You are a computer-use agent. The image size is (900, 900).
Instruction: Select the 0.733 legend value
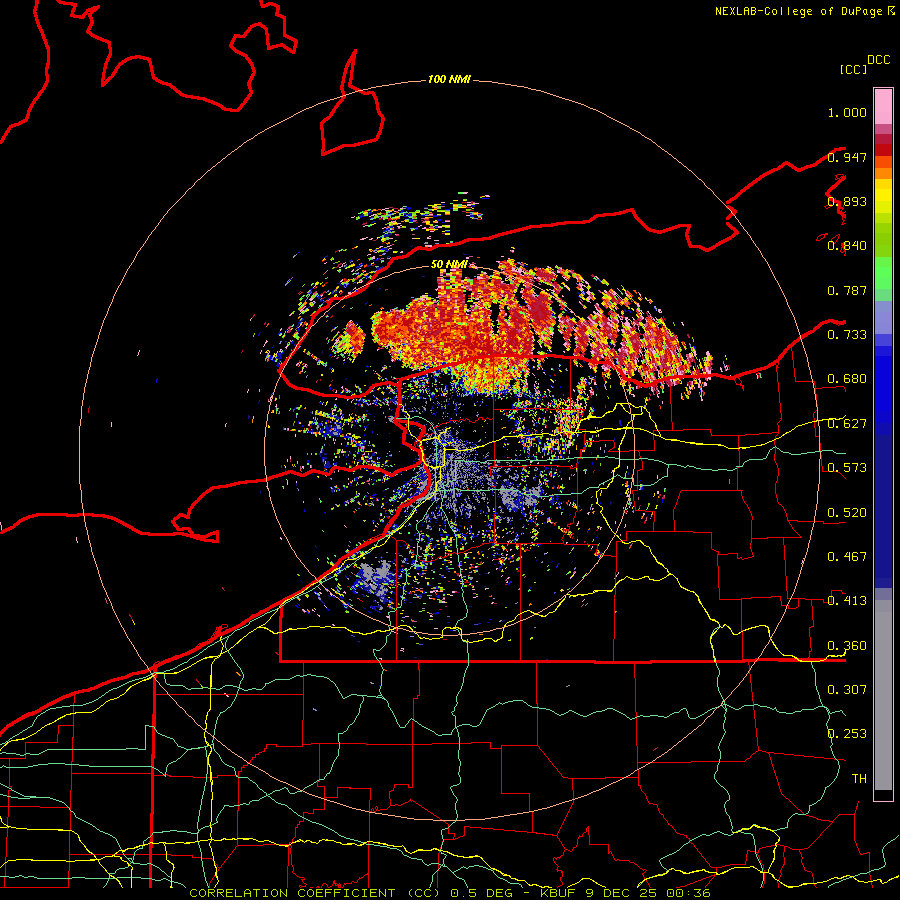847,335
